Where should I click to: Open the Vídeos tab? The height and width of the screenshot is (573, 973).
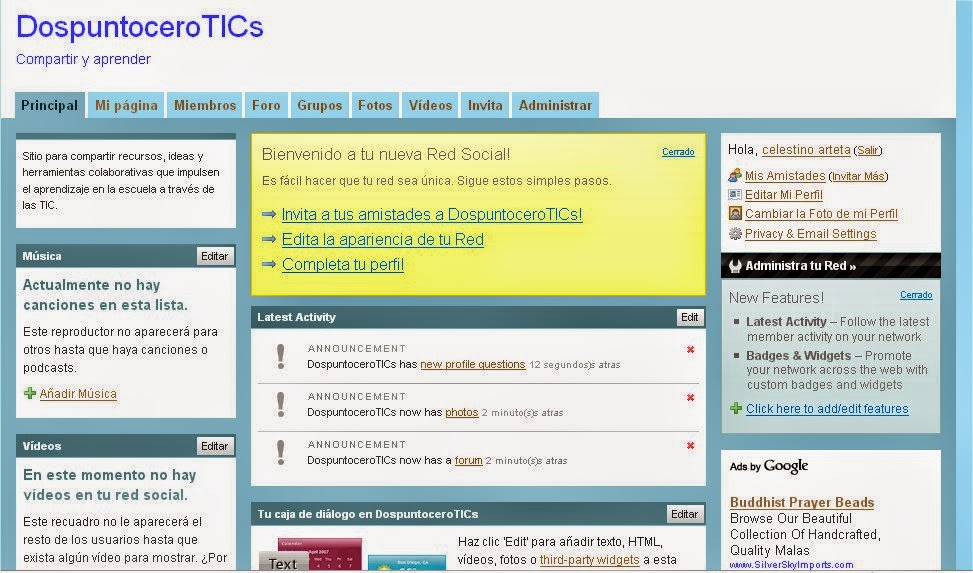click(x=431, y=105)
